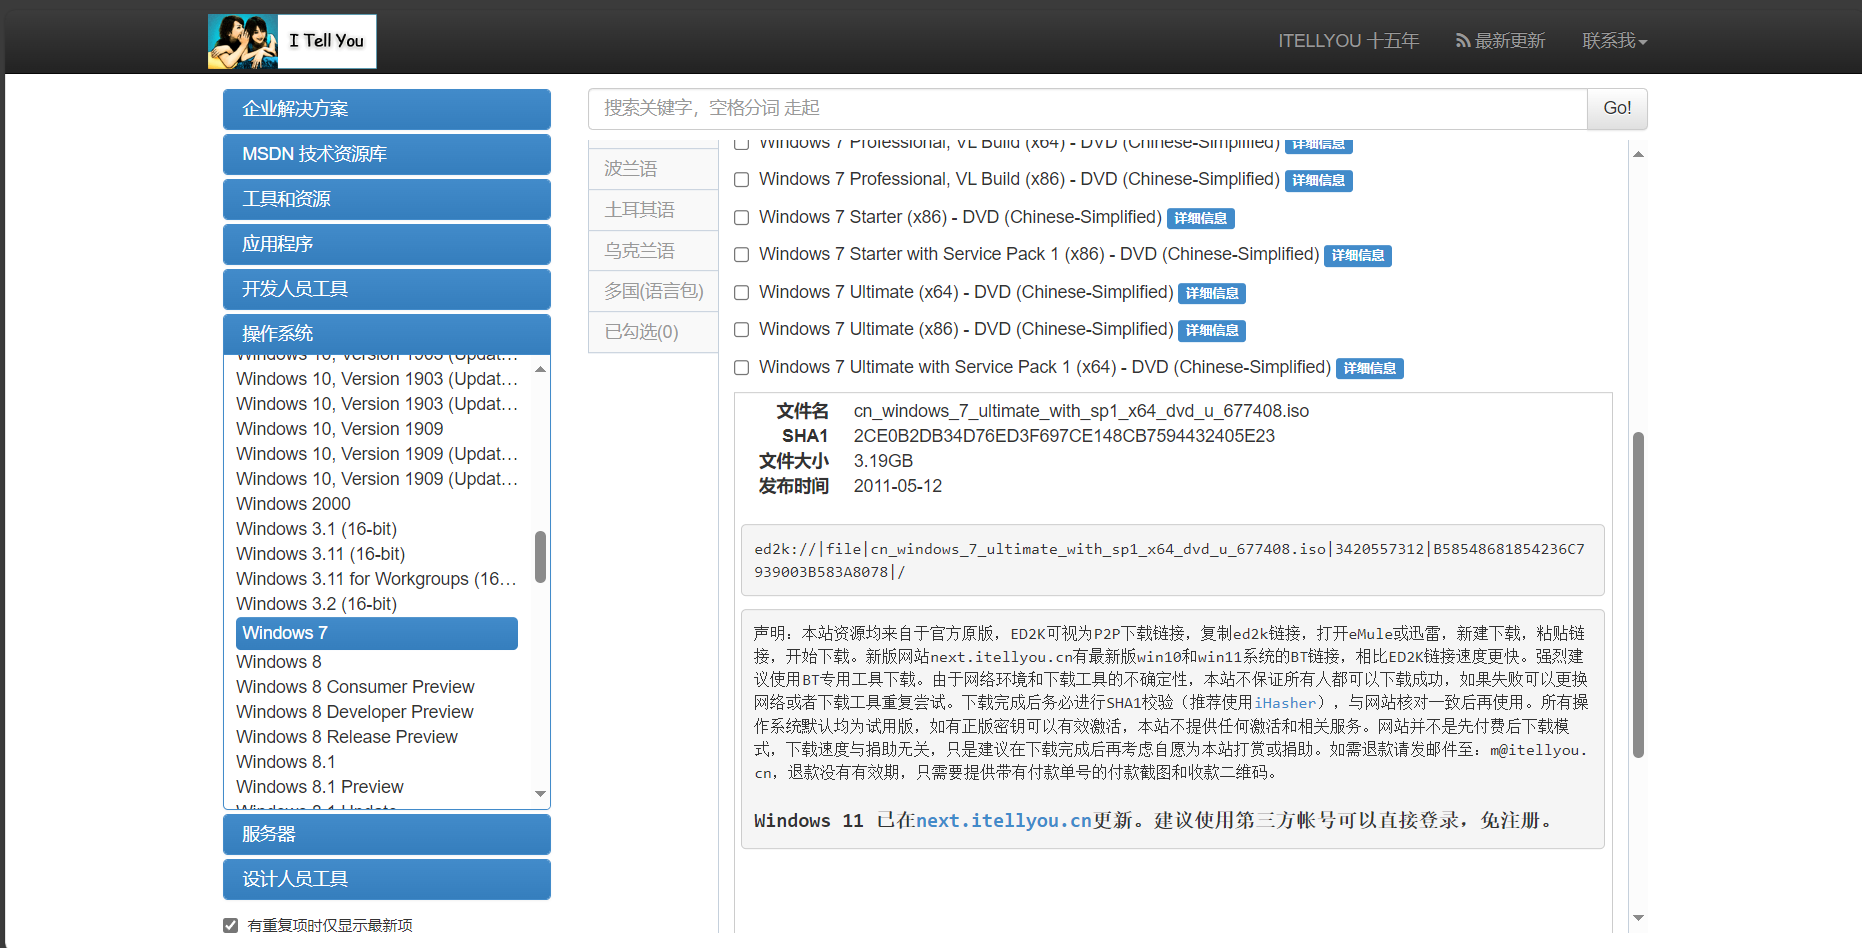This screenshot has width=1862, height=948.
Task: Click the SHA1 hash value
Action: point(1064,436)
